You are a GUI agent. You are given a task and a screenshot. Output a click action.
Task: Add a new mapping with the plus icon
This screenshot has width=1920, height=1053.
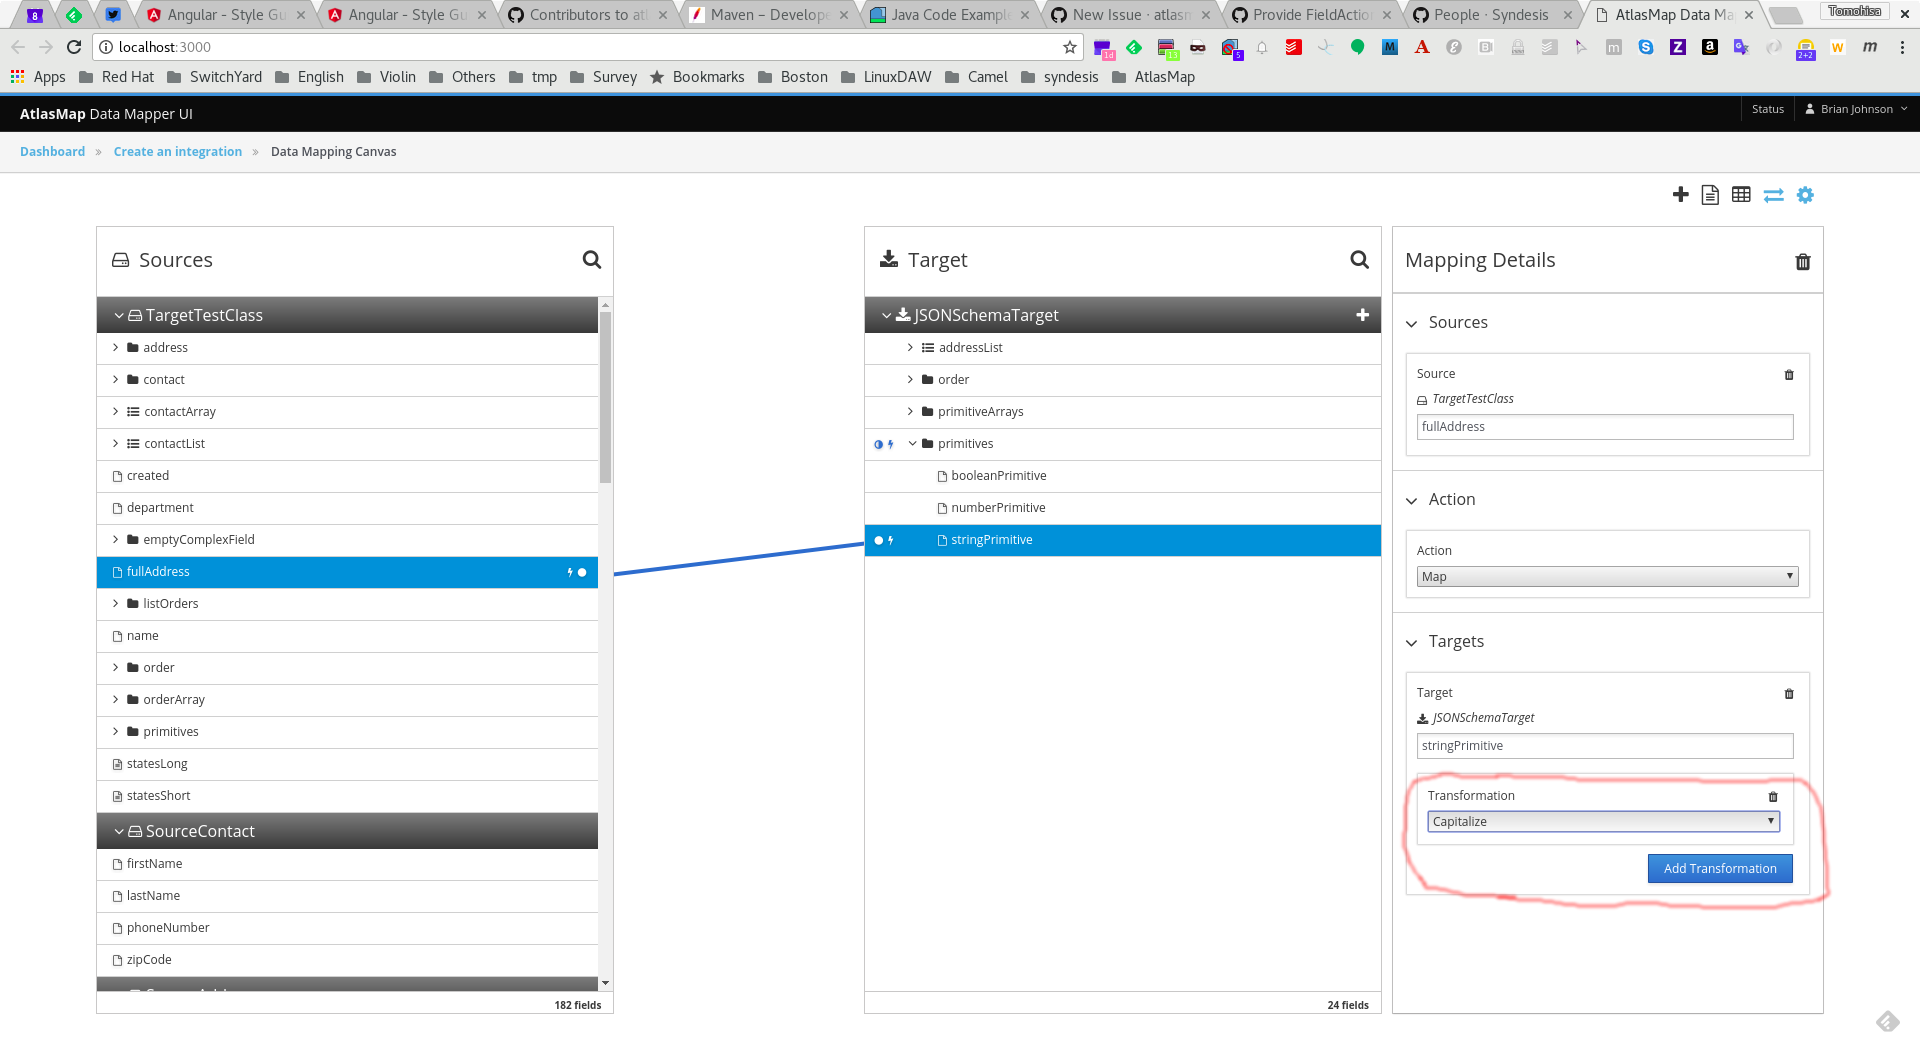(x=1681, y=195)
